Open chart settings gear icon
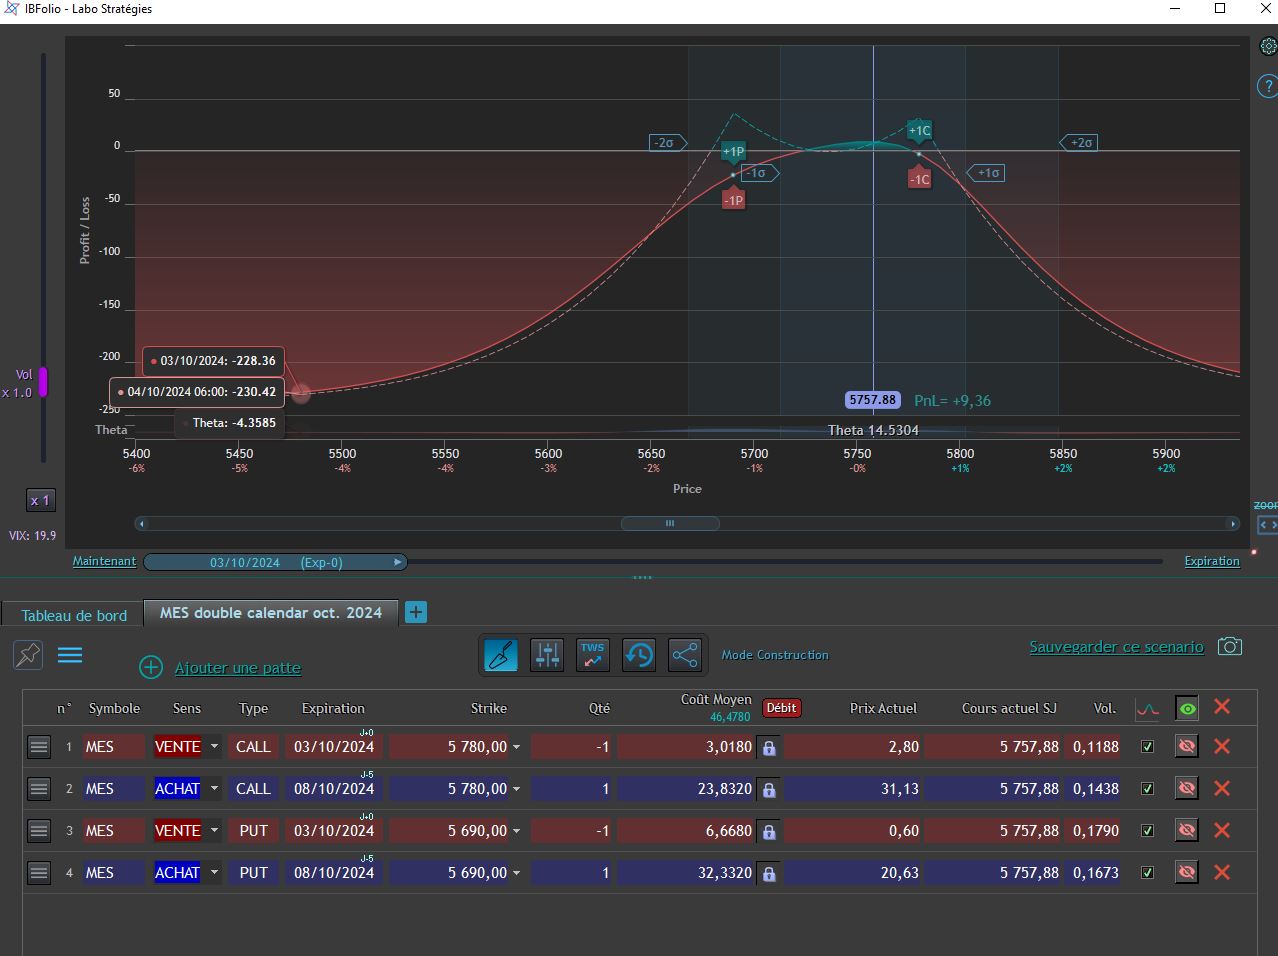Screen dimensions: 1278x956 [1268, 46]
